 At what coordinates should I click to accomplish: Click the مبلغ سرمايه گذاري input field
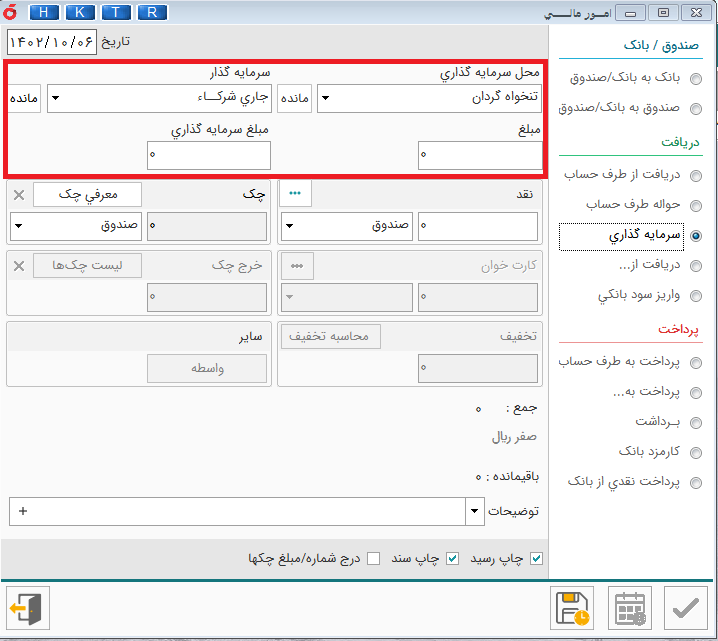[209, 155]
